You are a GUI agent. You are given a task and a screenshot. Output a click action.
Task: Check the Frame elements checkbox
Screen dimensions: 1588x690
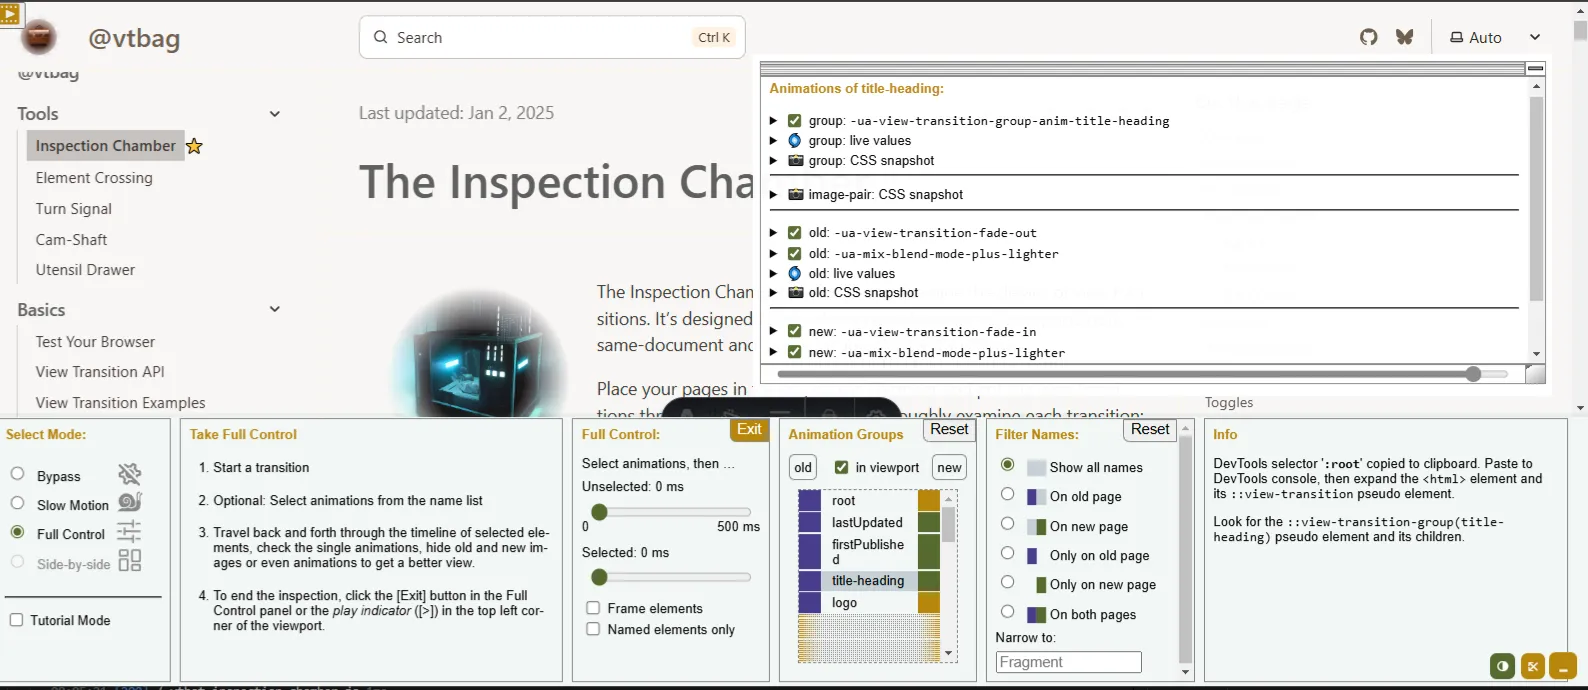coord(593,608)
